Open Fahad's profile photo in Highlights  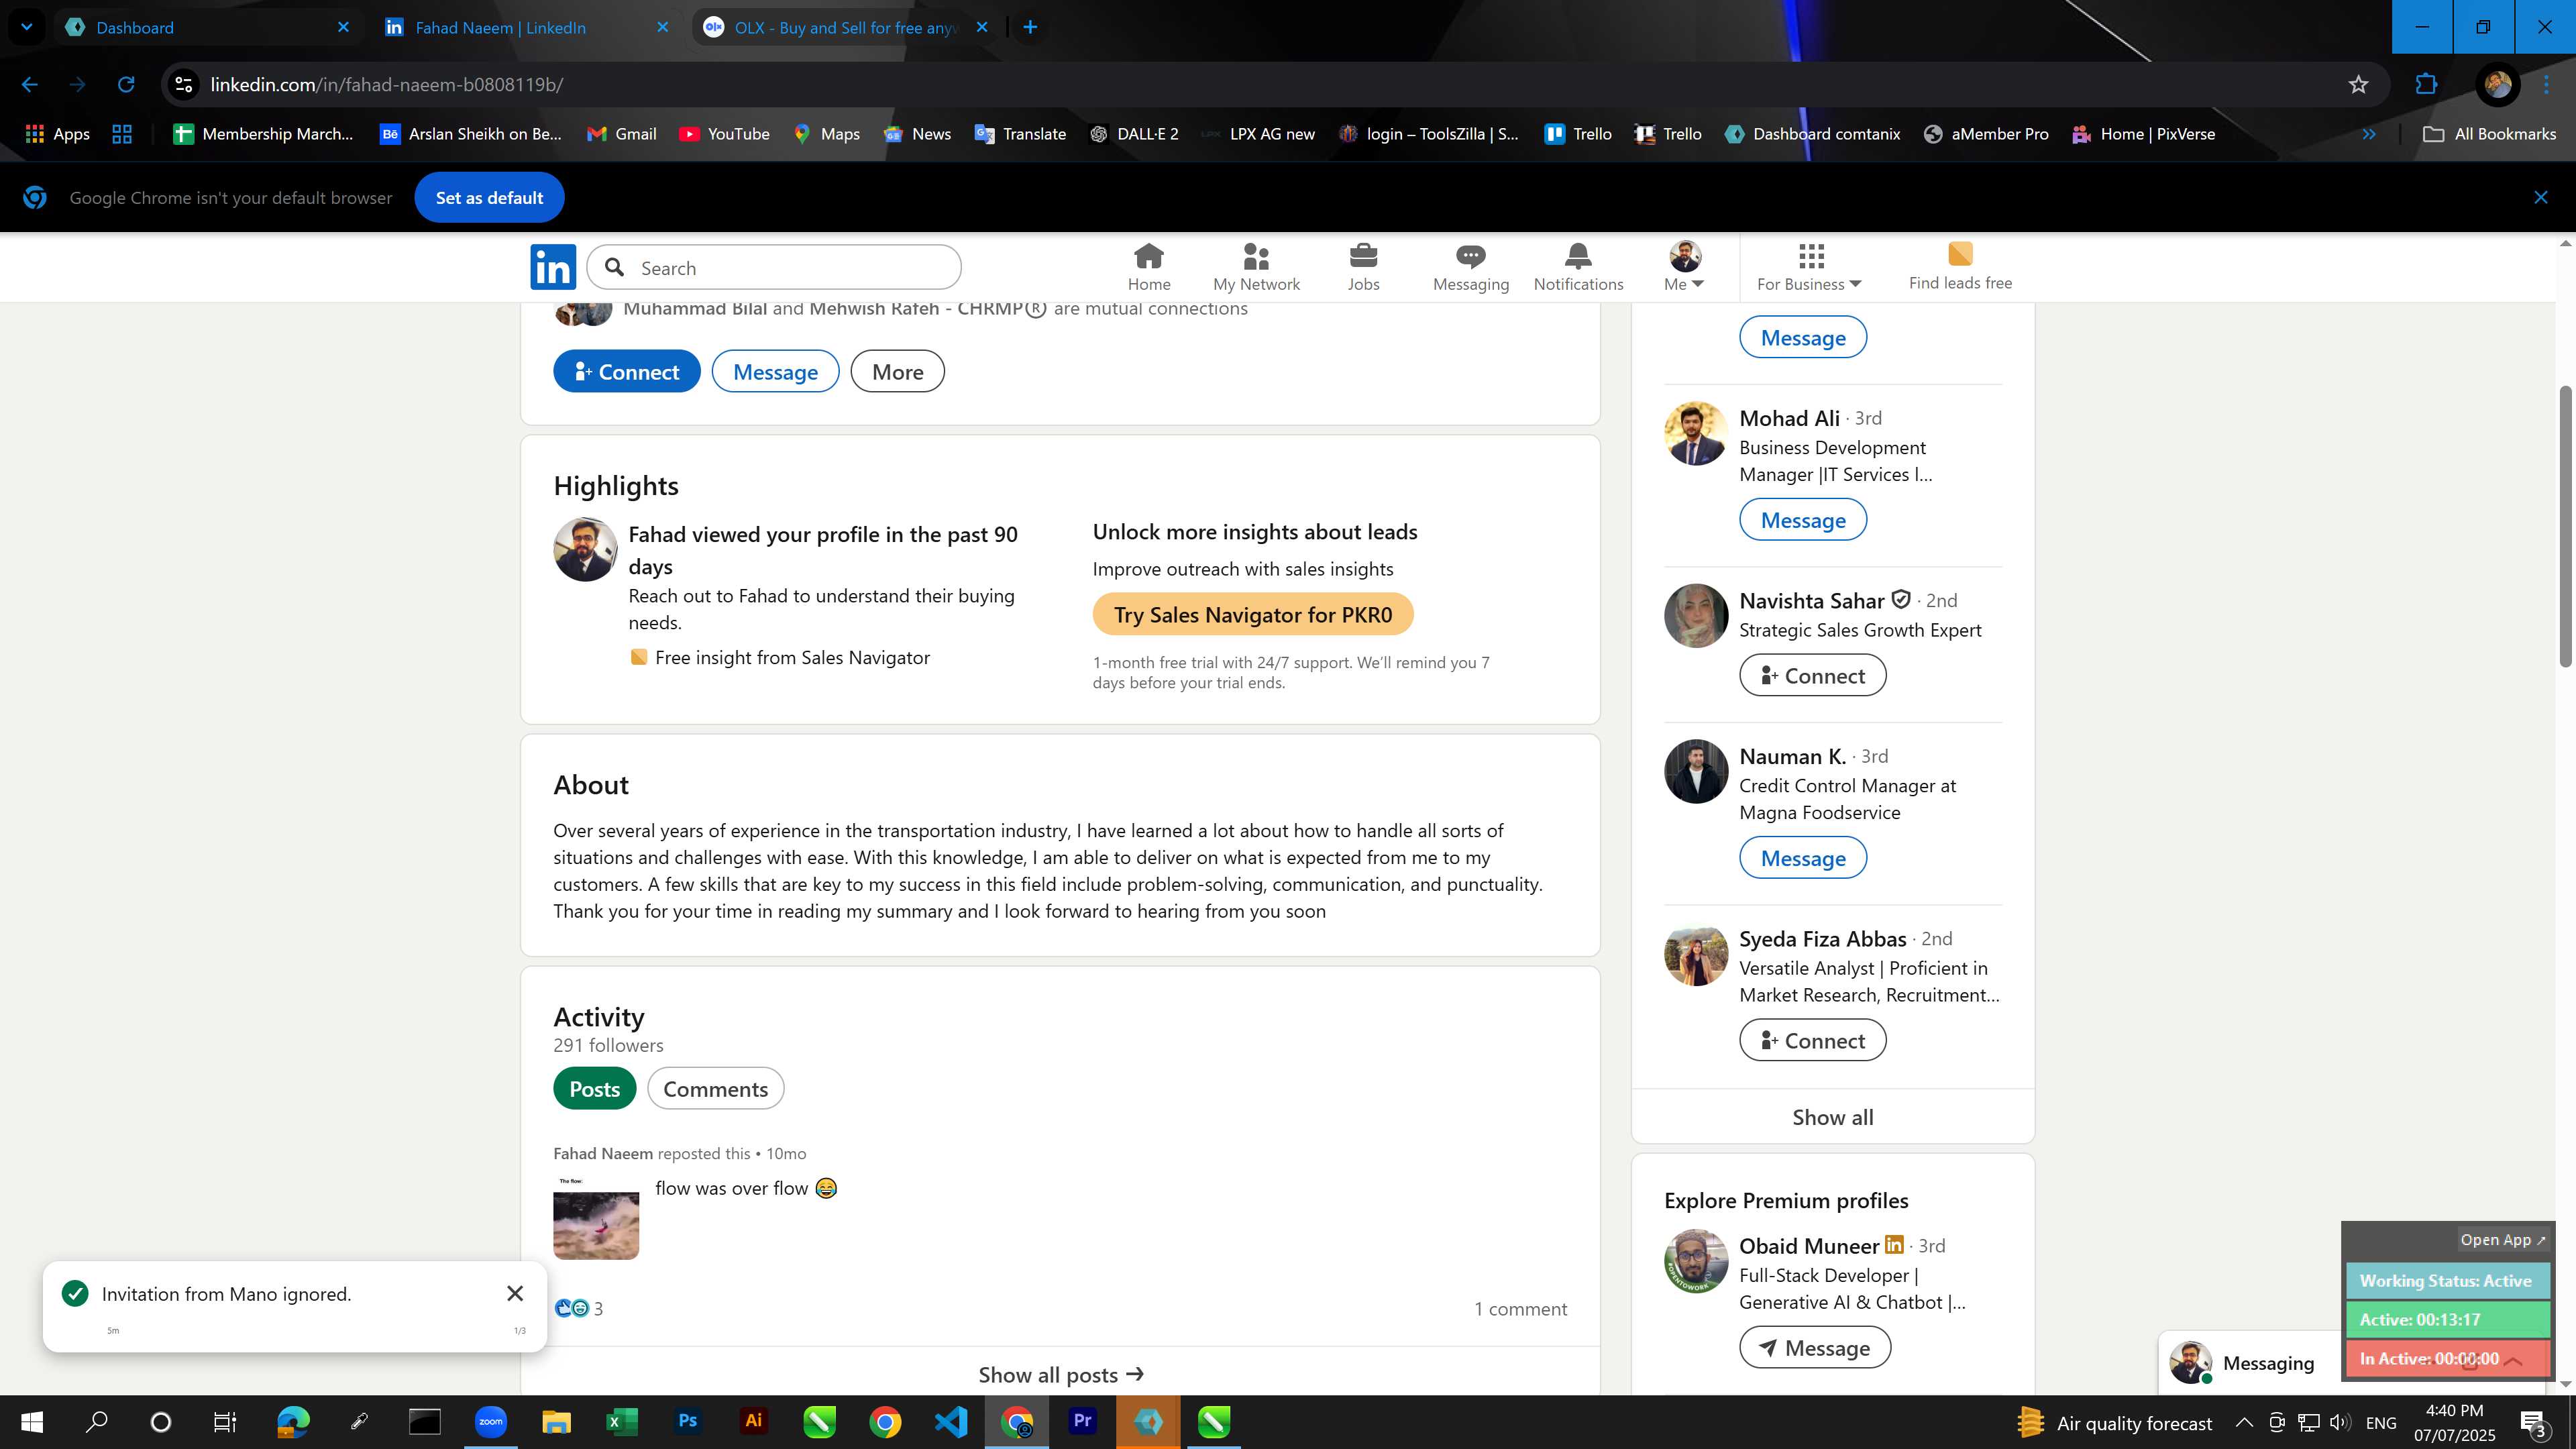pyautogui.click(x=585, y=549)
